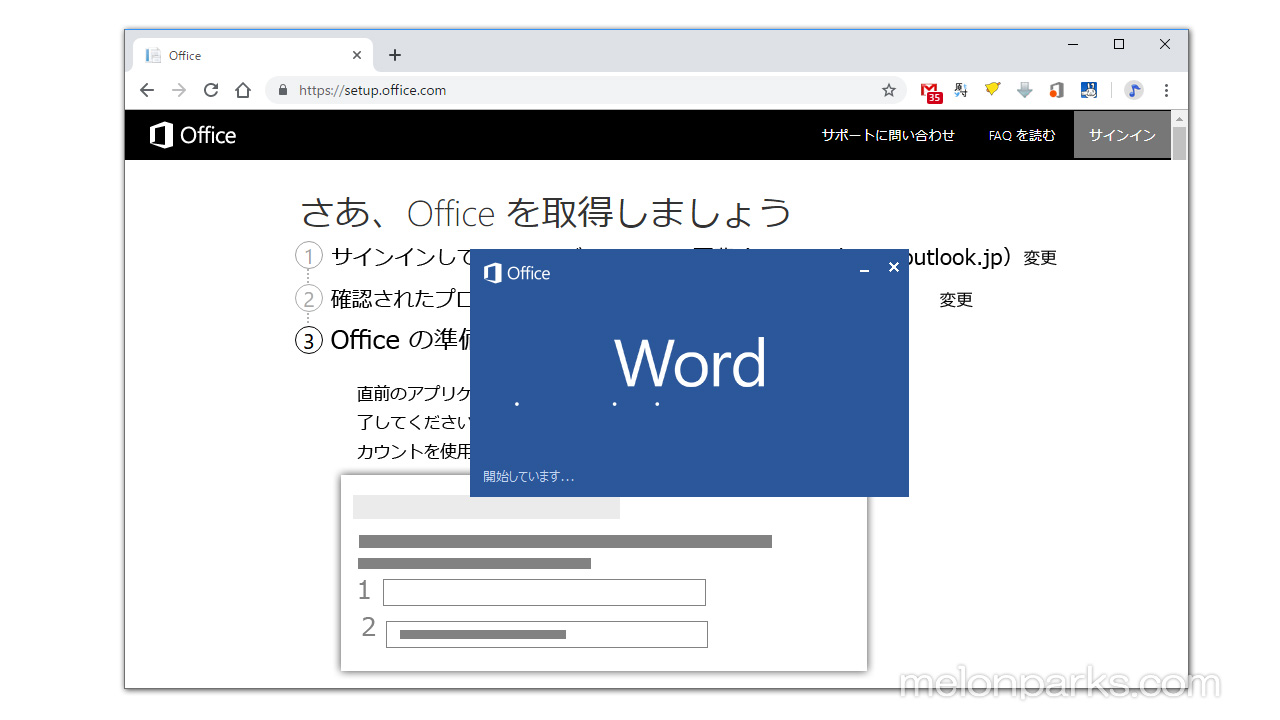Open a new browser tab
The height and width of the screenshot is (720, 1280).
click(x=395, y=55)
